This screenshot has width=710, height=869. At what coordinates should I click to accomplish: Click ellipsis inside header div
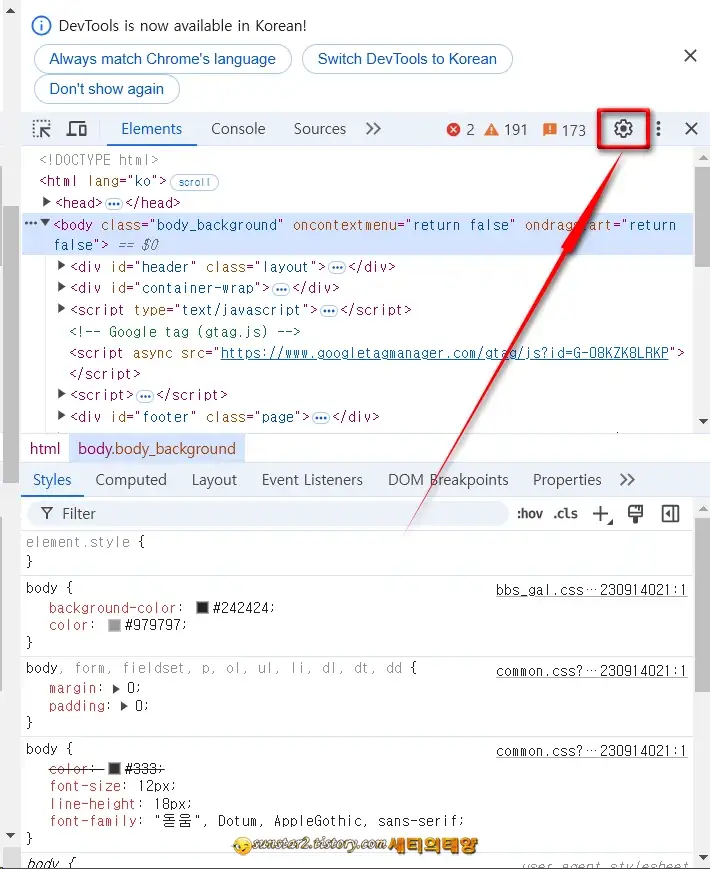[337, 268]
